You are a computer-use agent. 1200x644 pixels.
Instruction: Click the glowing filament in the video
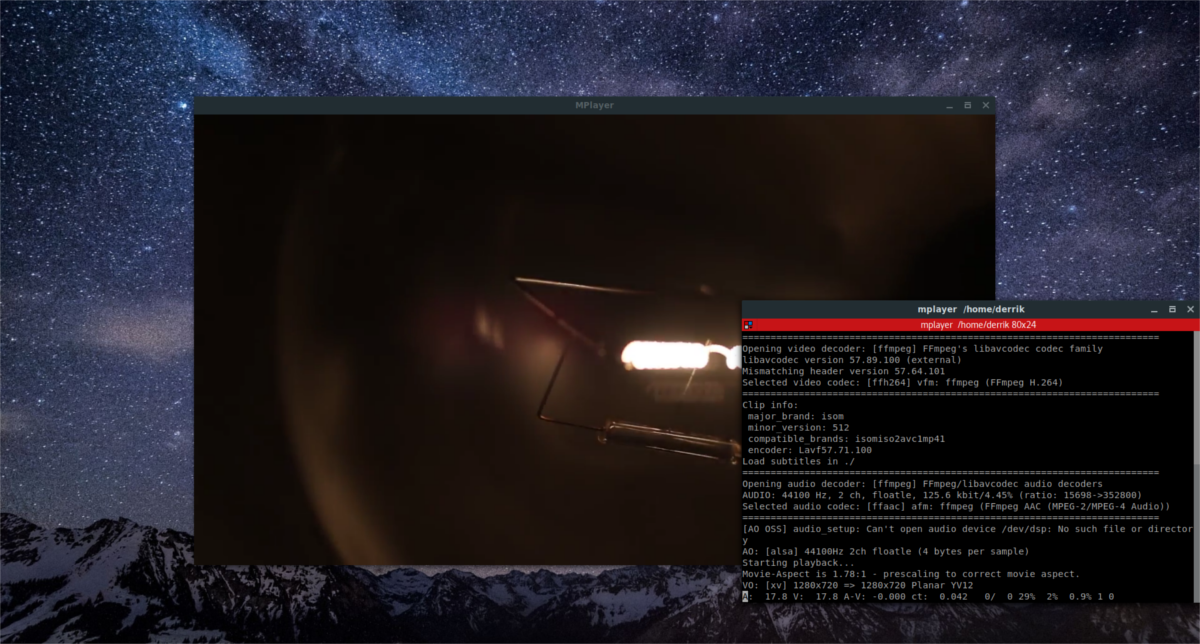(x=667, y=353)
